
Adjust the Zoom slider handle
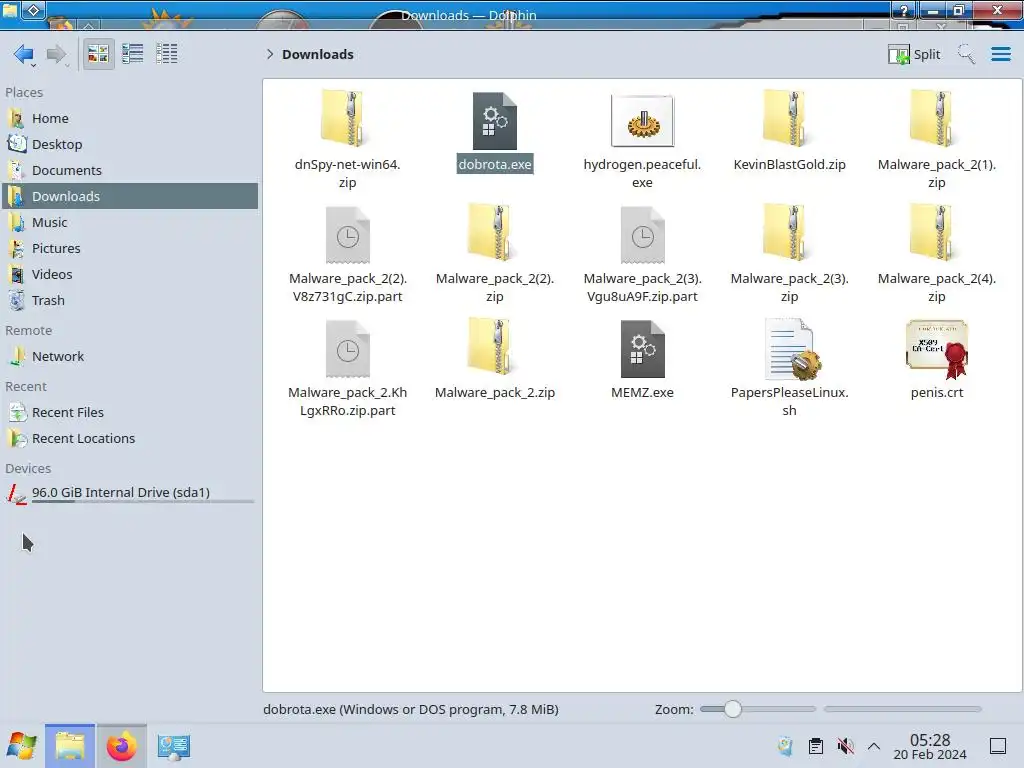tap(733, 709)
